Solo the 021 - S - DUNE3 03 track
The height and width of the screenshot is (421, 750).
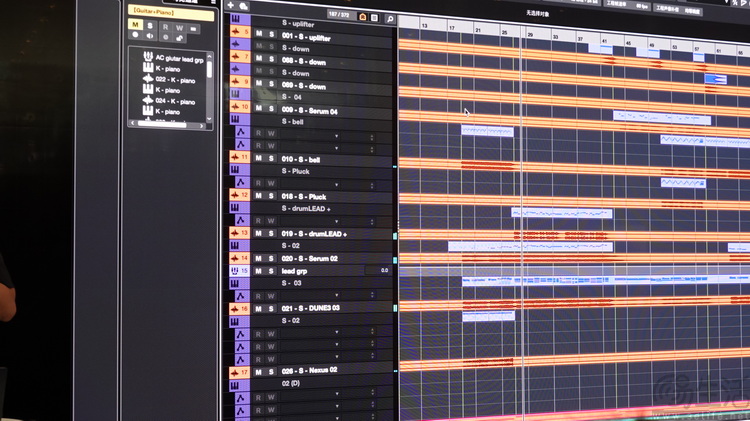point(271,309)
